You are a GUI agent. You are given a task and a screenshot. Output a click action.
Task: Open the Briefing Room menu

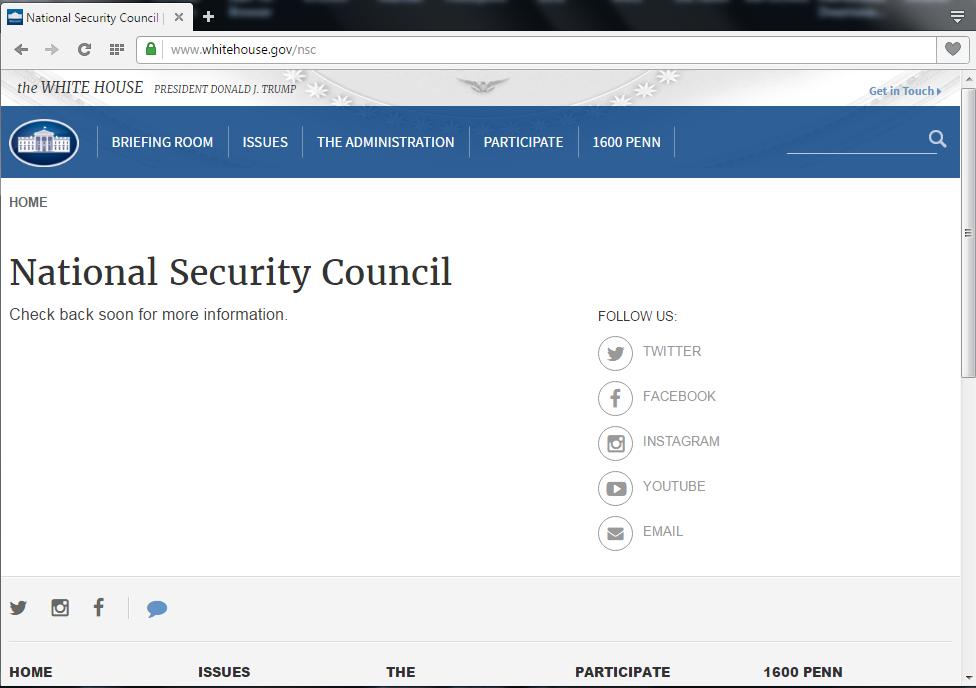click(x=162, y=142)
